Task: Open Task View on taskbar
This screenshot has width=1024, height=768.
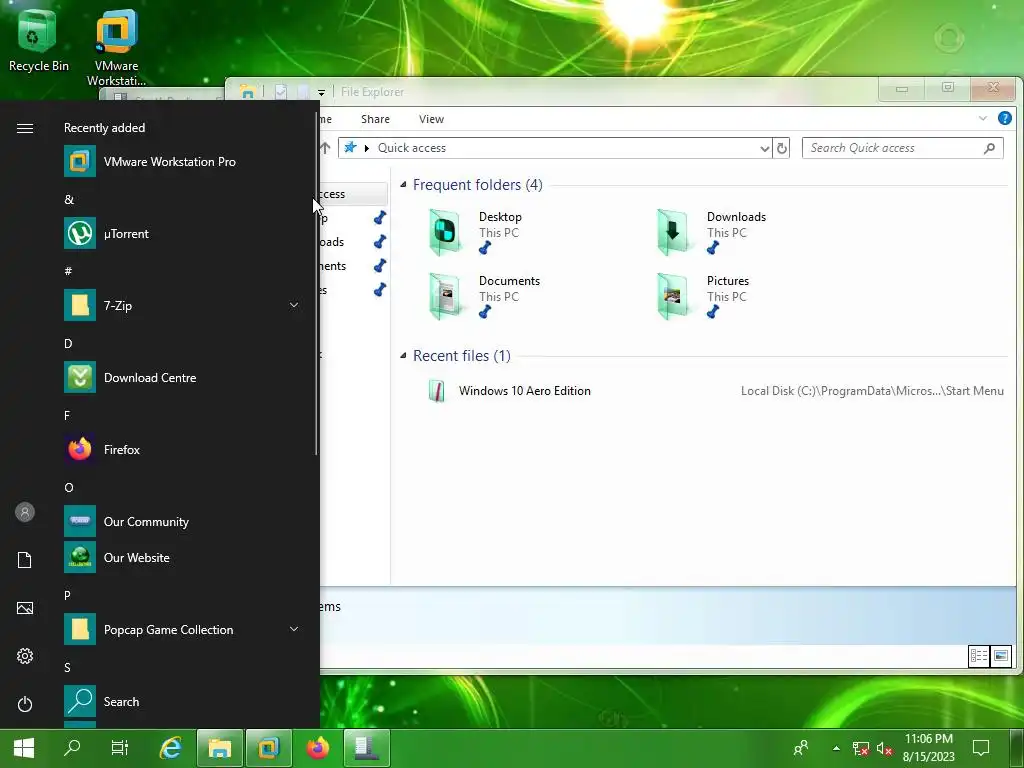Action: [120, 748]
